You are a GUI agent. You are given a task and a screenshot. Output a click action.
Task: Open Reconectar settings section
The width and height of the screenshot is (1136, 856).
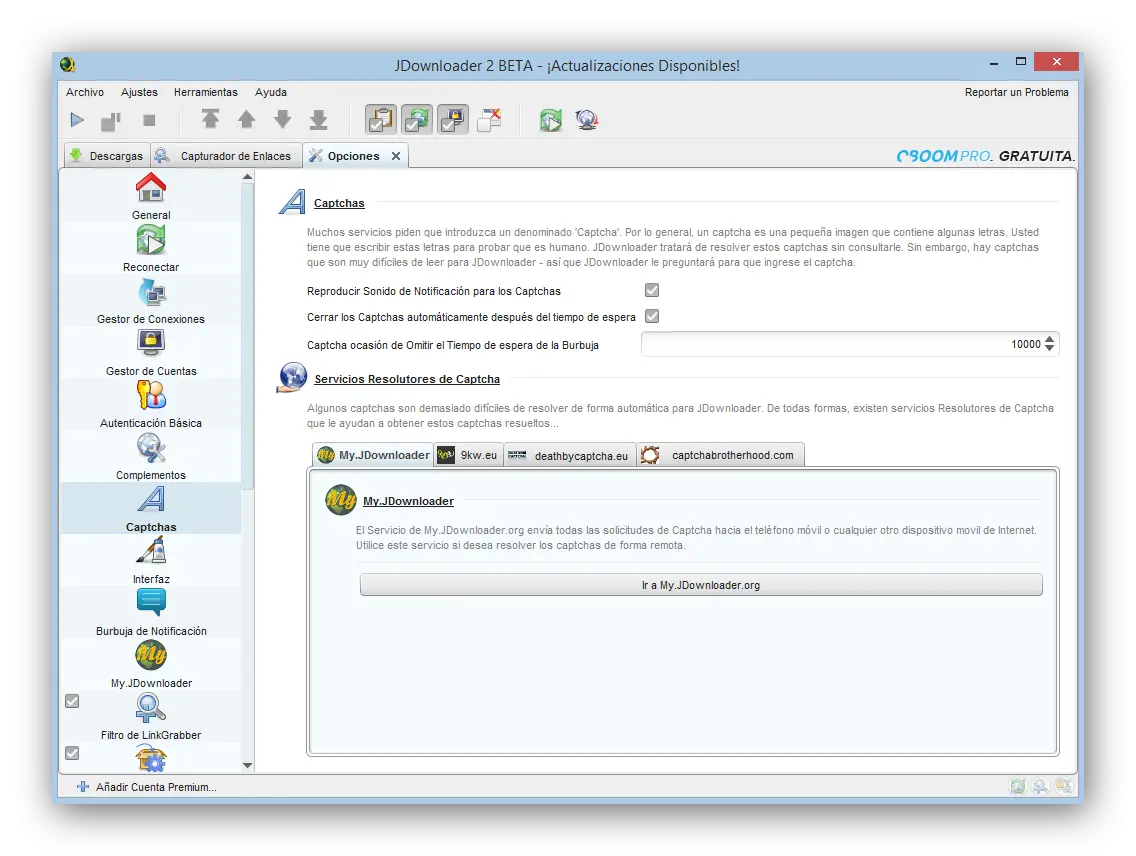(151, 248)
